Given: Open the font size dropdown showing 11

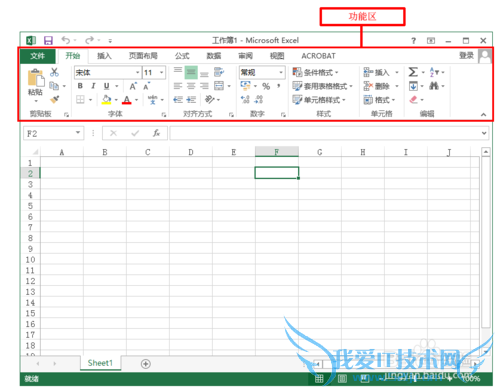Looking at the screenshot, I should (162, 72).
